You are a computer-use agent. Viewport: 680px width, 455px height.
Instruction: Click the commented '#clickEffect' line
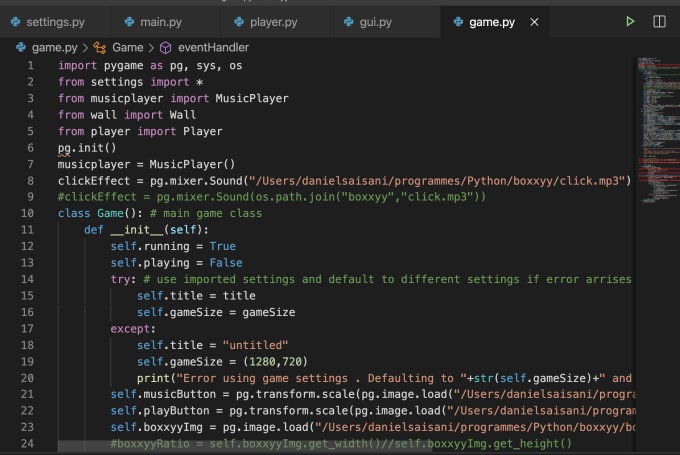(x=272, y=197)
